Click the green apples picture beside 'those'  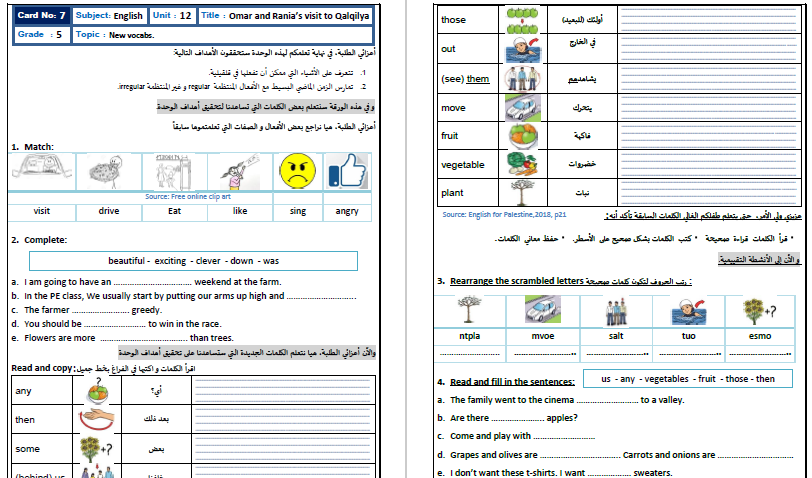(x=522, y=20)
